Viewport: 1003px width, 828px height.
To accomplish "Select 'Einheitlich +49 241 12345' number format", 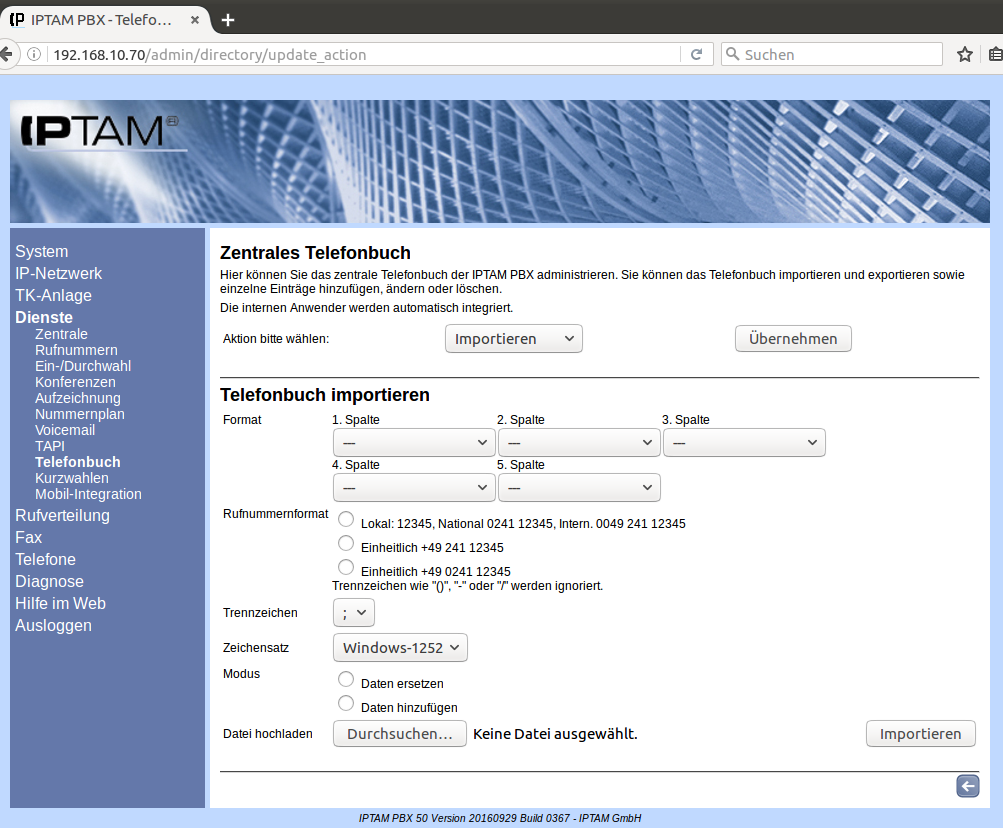I will (x=346, y=544).
